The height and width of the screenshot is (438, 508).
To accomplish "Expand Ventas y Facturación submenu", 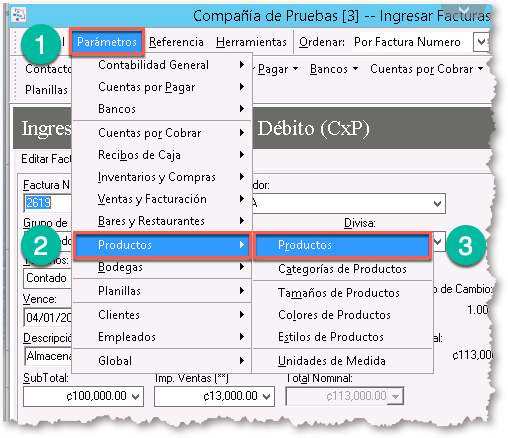I will (162, 199).
